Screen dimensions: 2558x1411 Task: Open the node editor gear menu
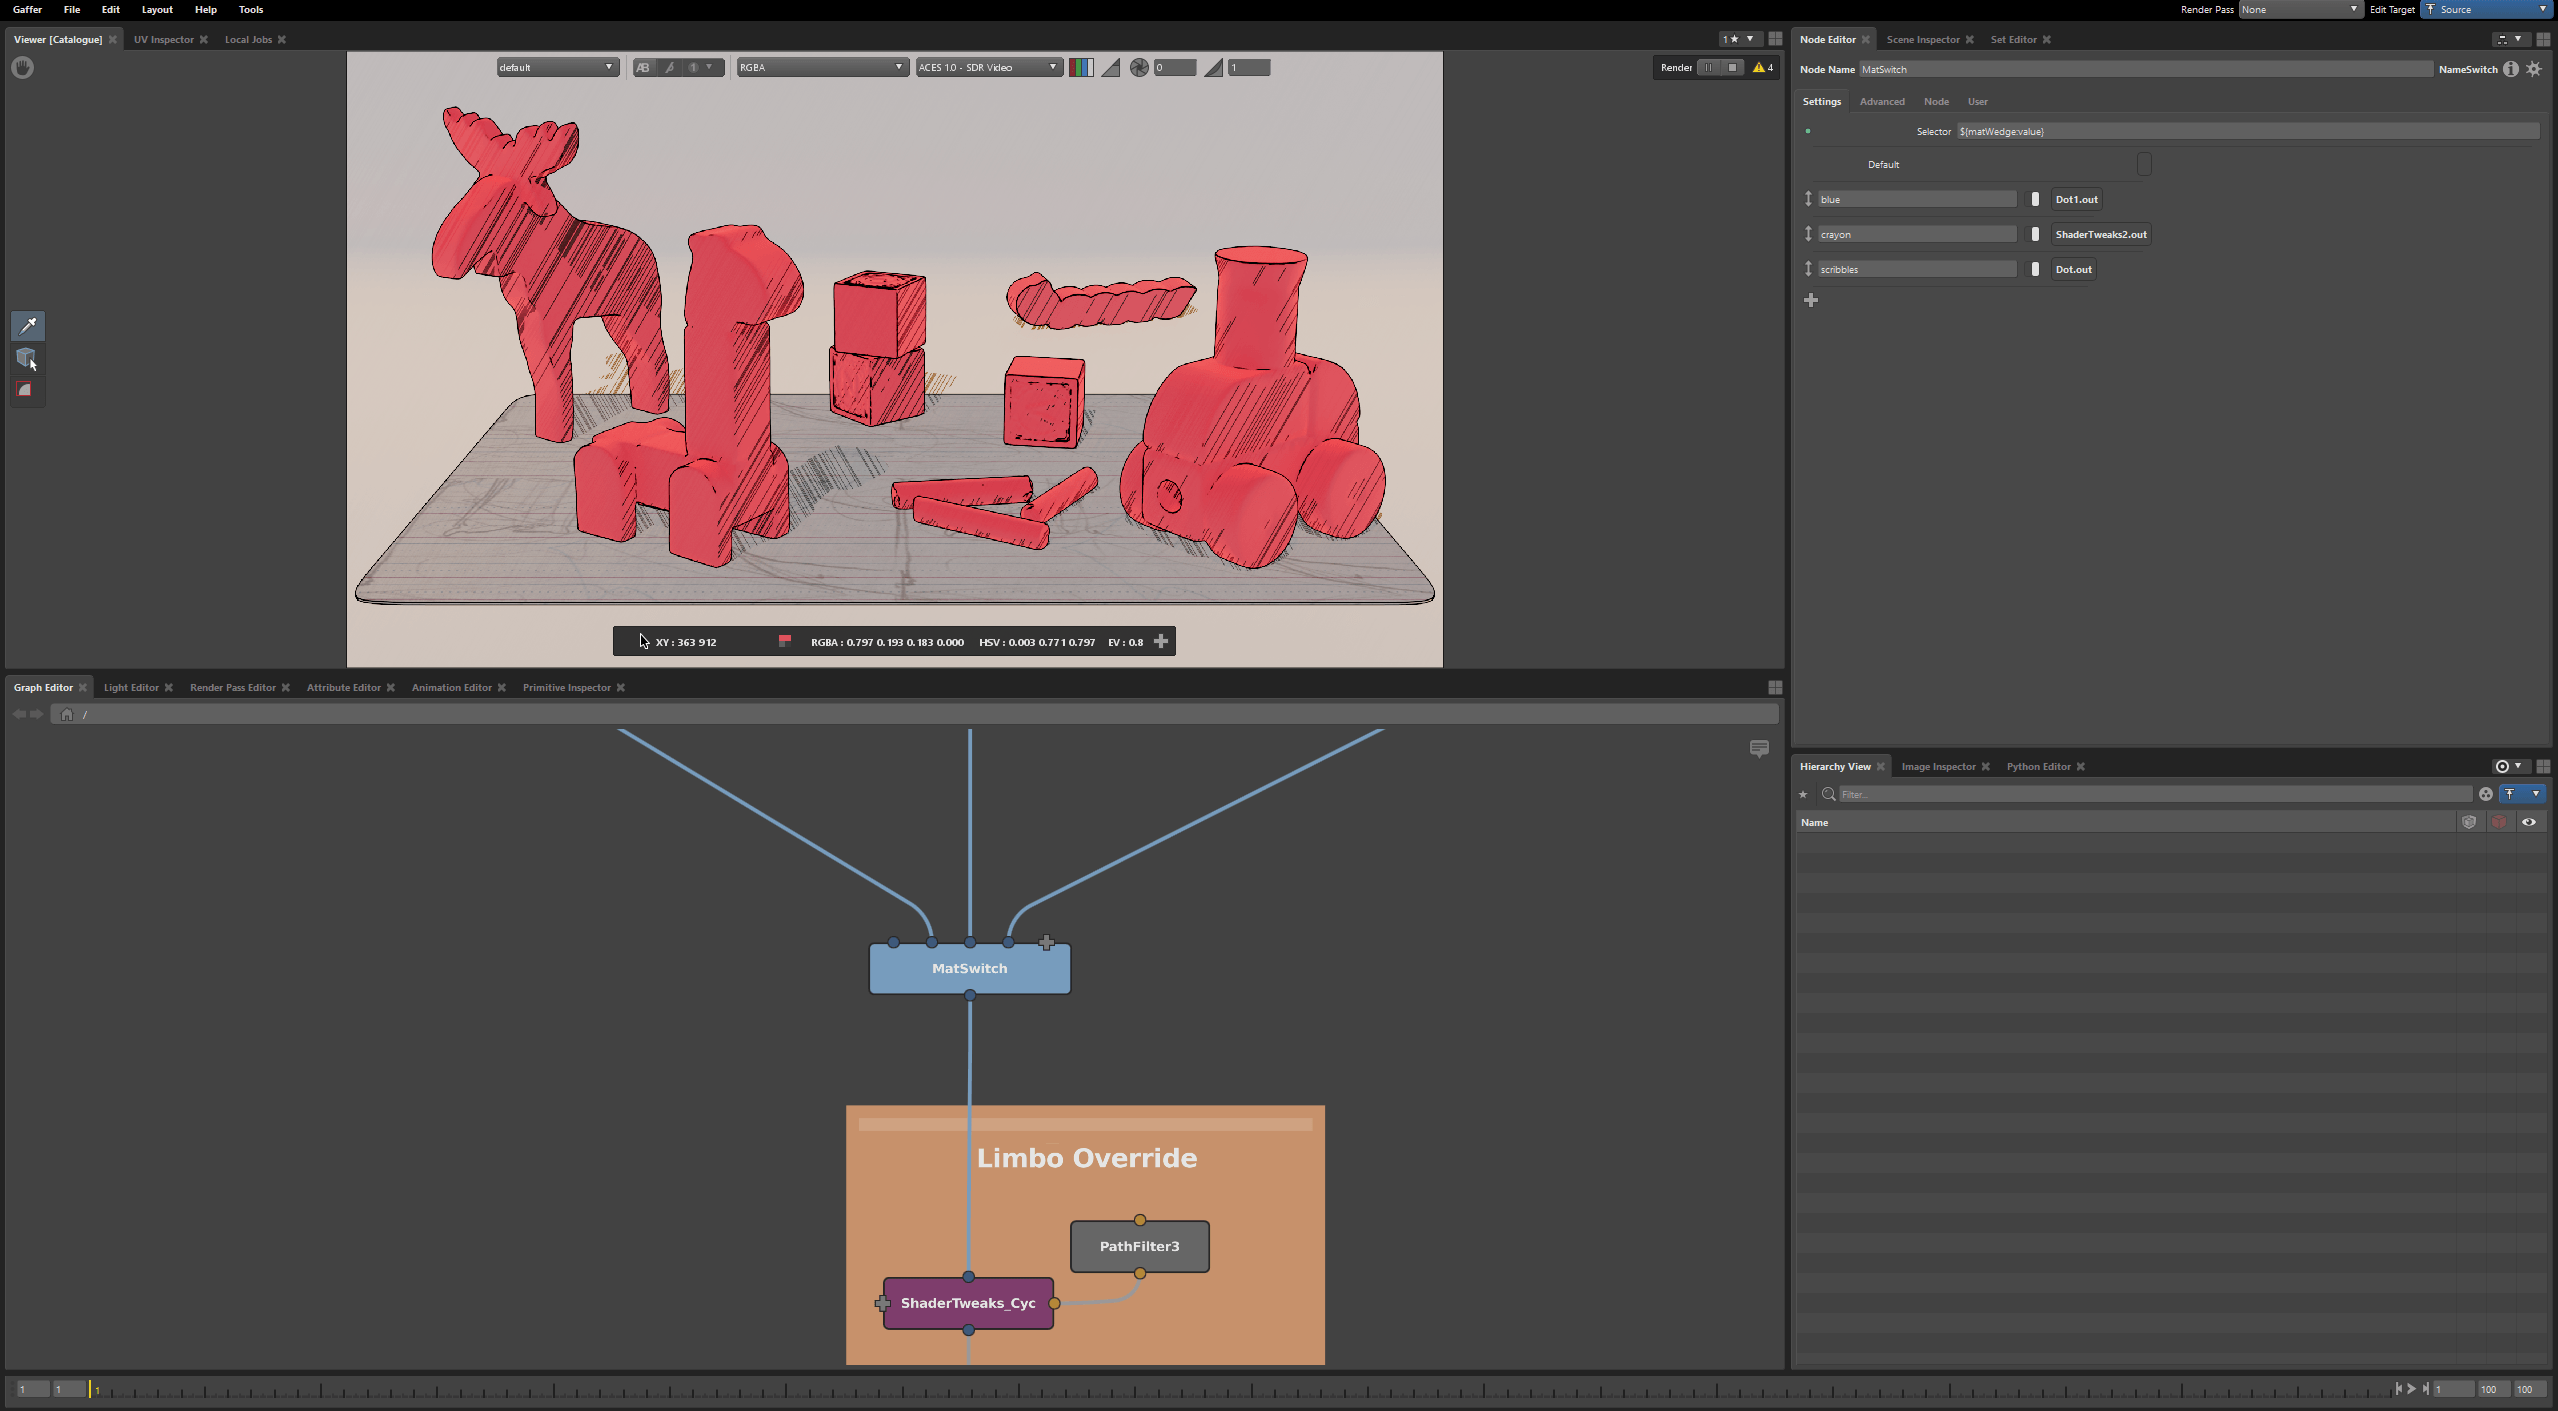(x=2534, y=69)
